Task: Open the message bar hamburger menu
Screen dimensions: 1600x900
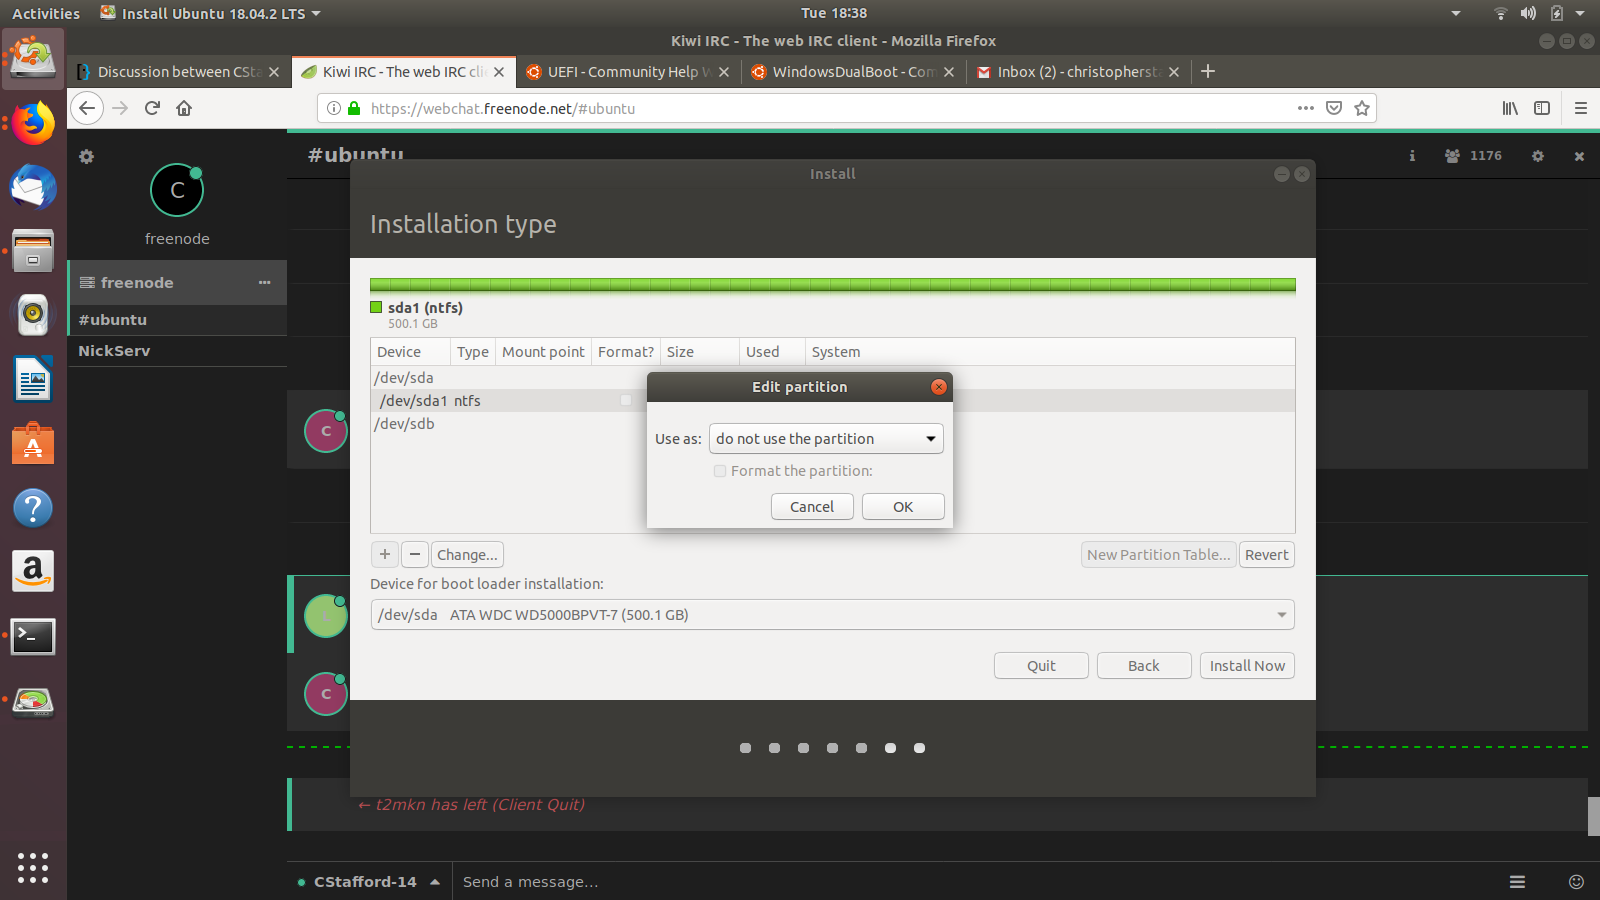Action: (x=1517, y=882)
